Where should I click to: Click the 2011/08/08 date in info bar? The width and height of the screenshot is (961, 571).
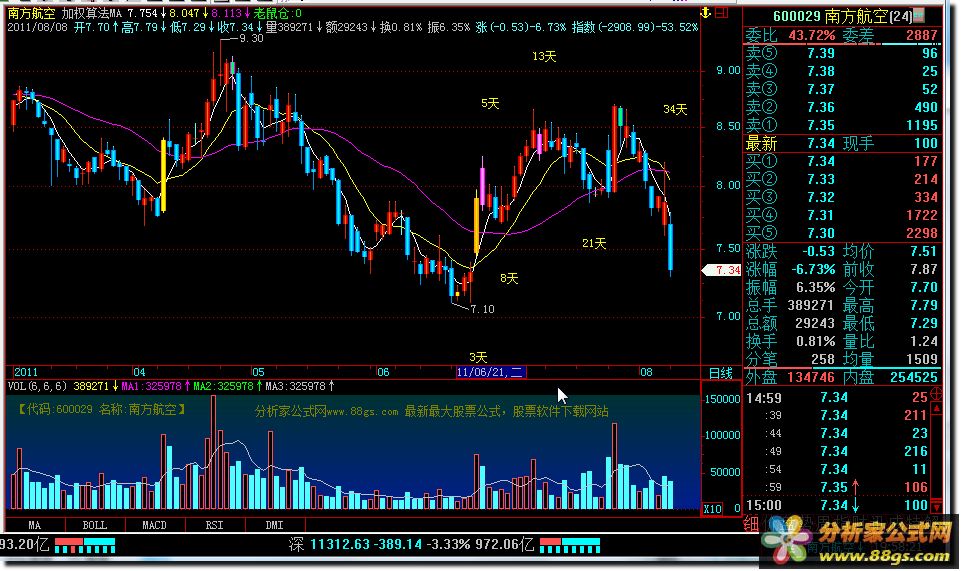pyautogui.click(x=37, y=27)
